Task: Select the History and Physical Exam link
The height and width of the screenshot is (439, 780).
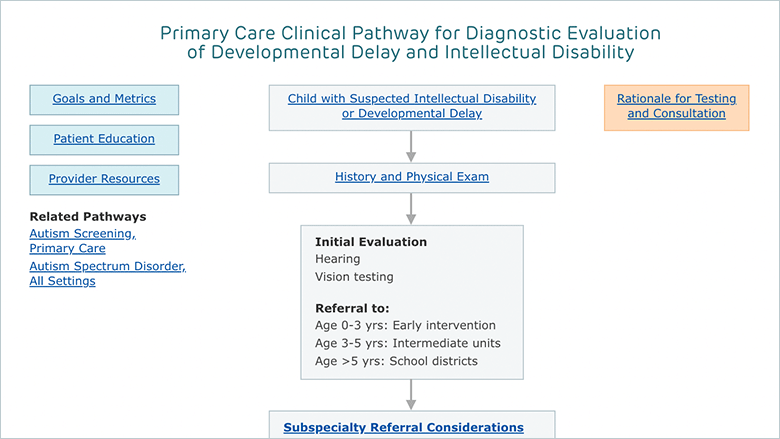Action: point(412,177)
